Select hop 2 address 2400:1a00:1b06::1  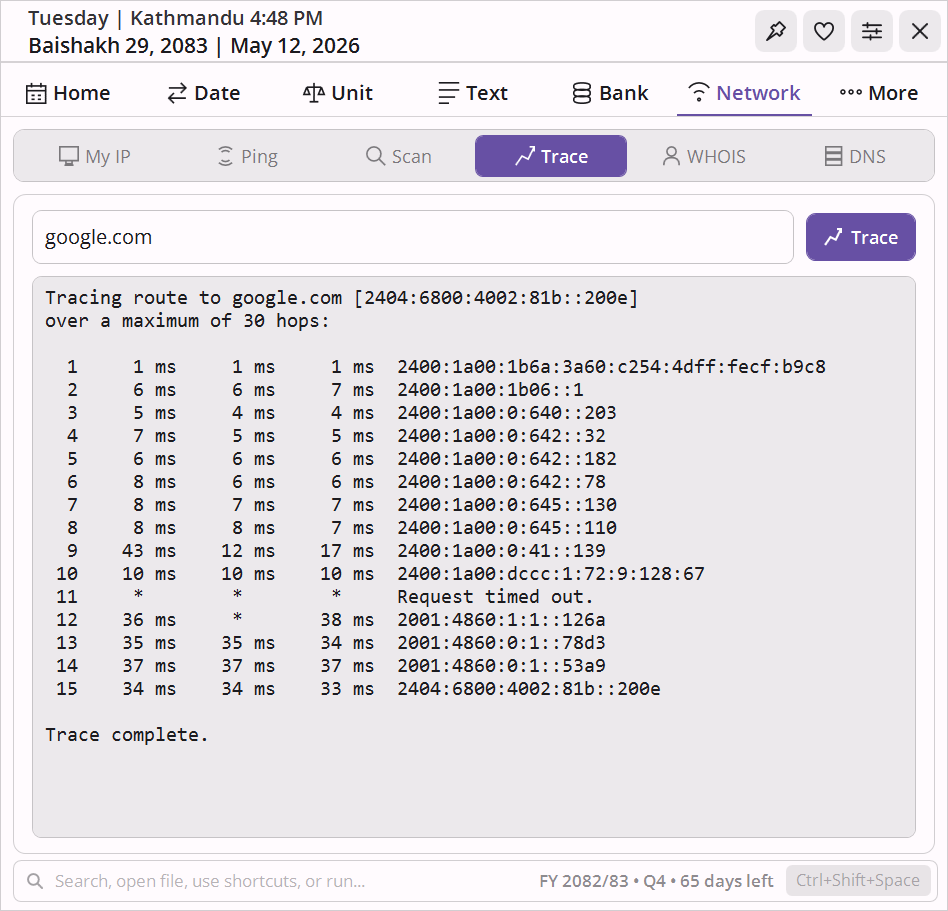tap(490, 389)
